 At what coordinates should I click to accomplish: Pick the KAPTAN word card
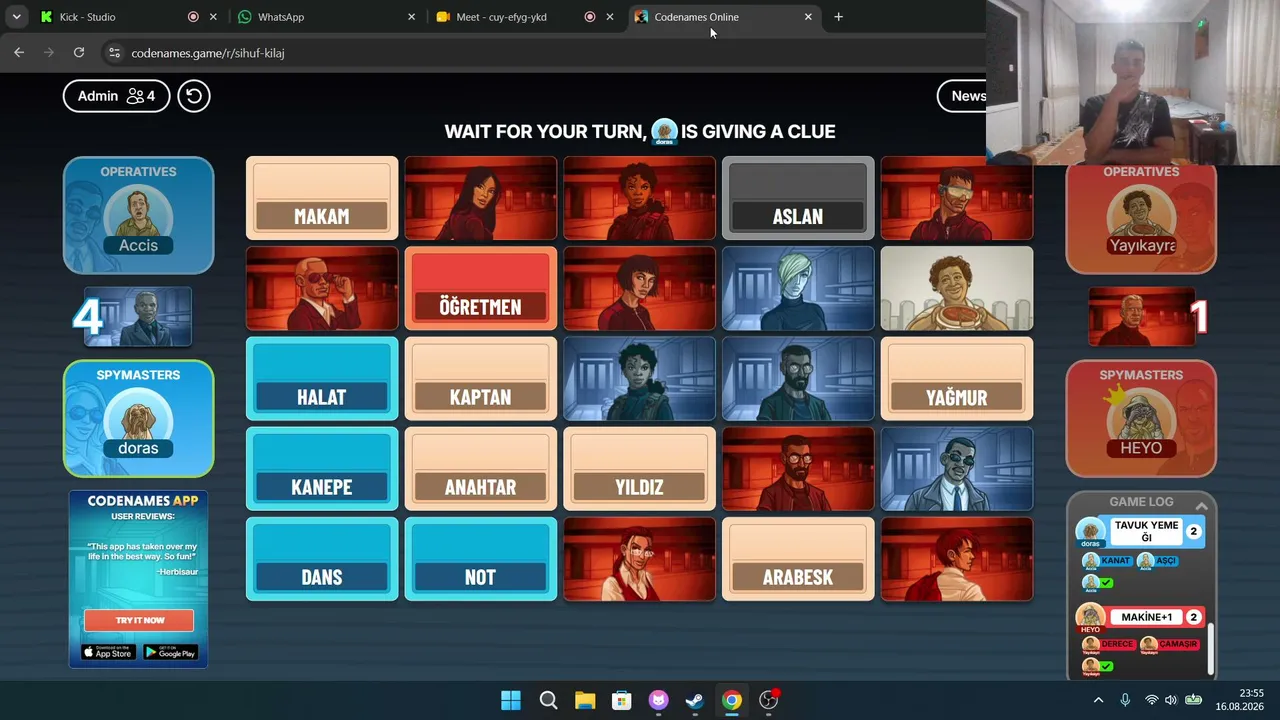480,379
